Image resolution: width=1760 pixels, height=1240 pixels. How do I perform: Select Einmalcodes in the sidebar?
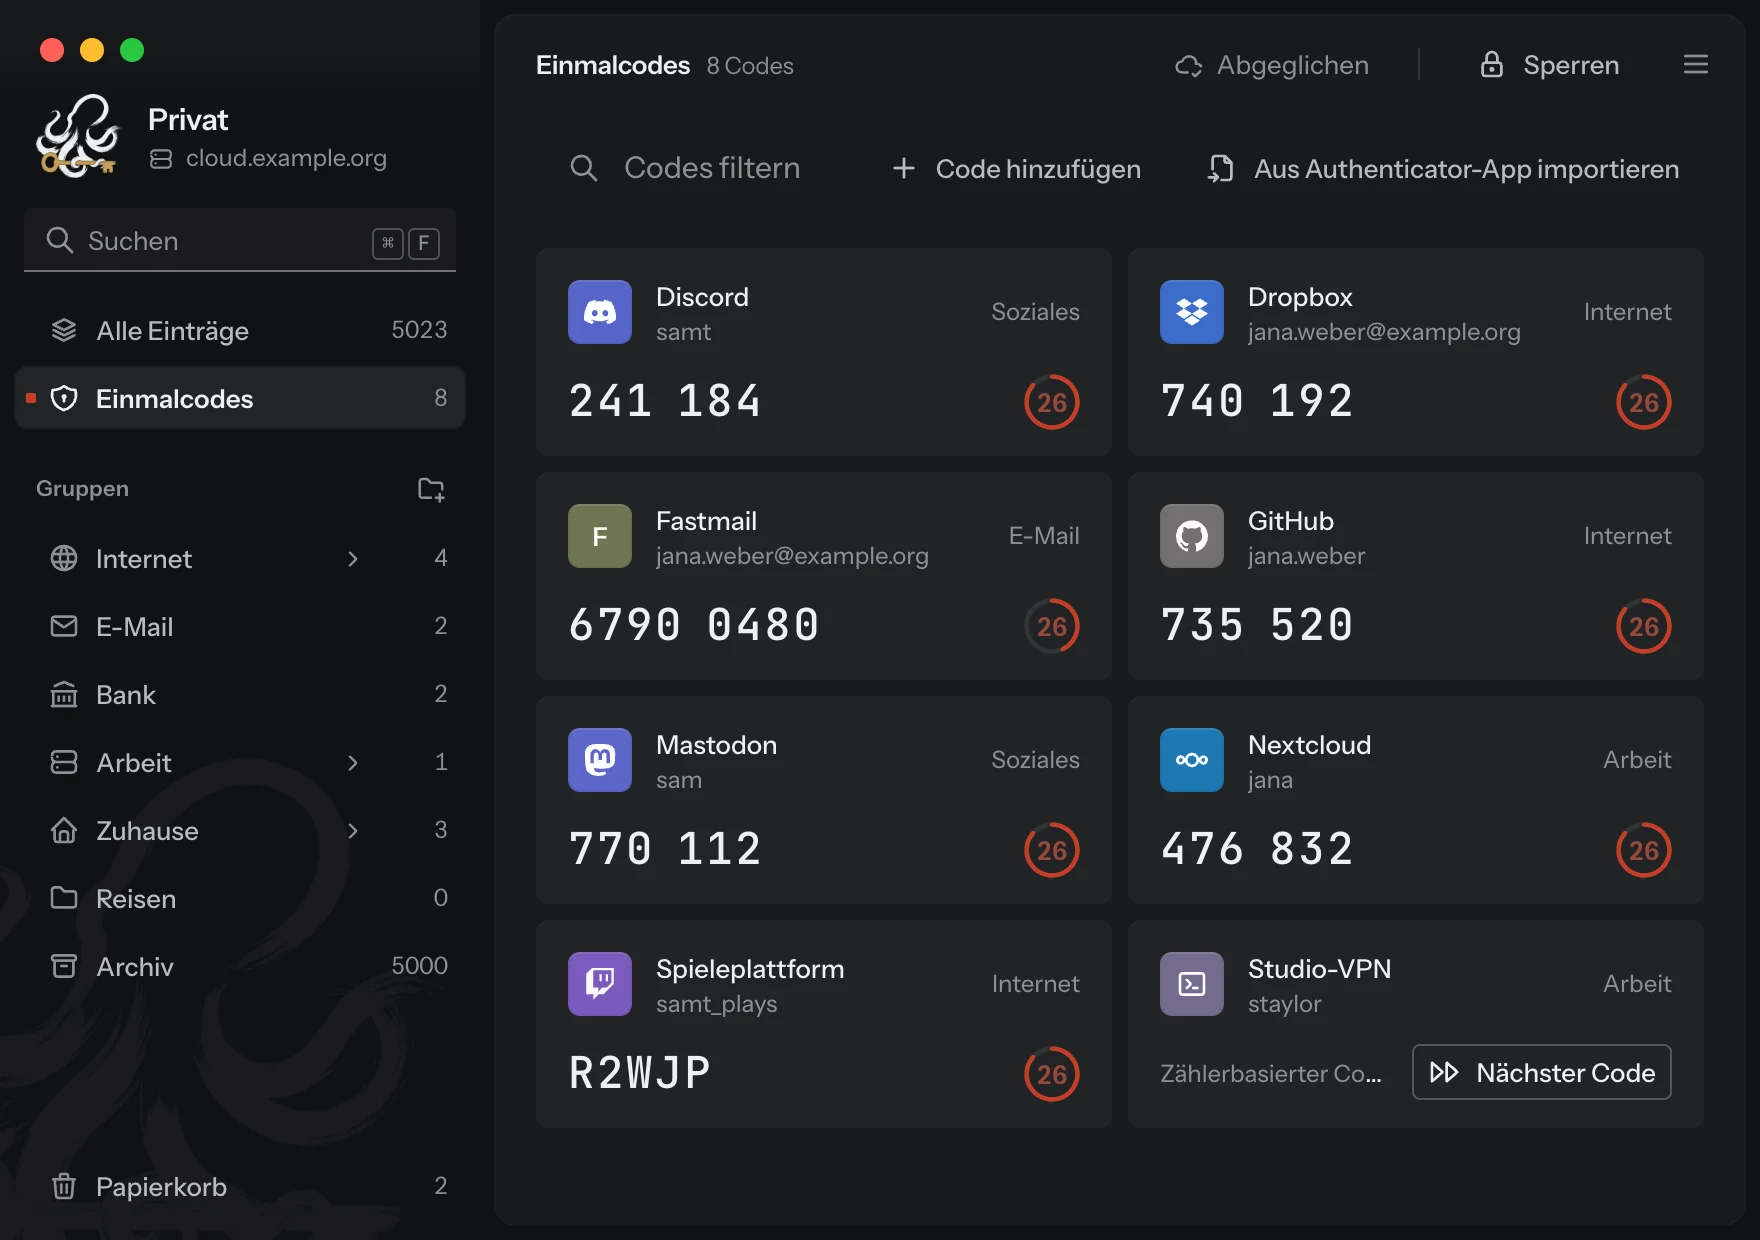[240, 398]
